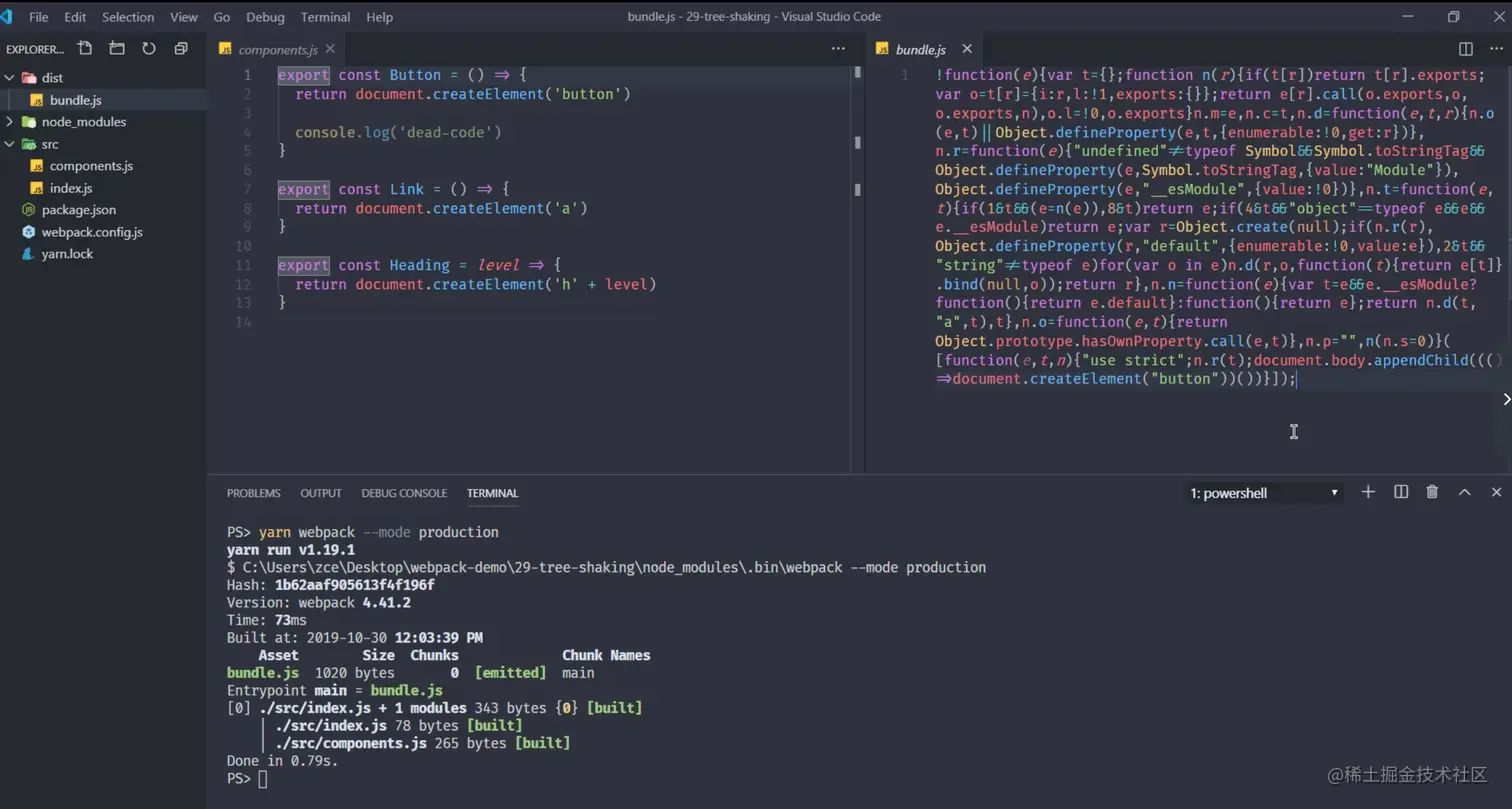This screenshot has width=1512, height=809.
Task: Kill the terminal with the trash icon
Action: coord(1432,492)
